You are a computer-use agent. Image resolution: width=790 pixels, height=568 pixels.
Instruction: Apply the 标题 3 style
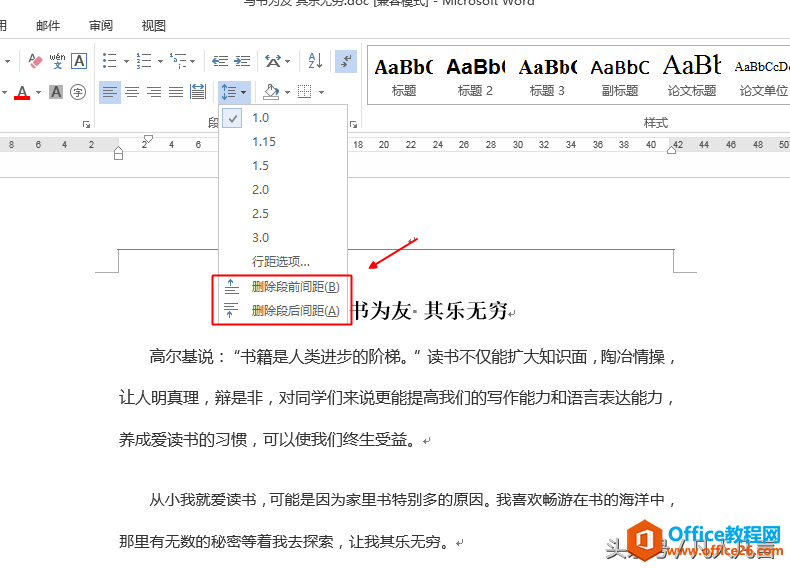pyautogui.click(x=547, y=77)
